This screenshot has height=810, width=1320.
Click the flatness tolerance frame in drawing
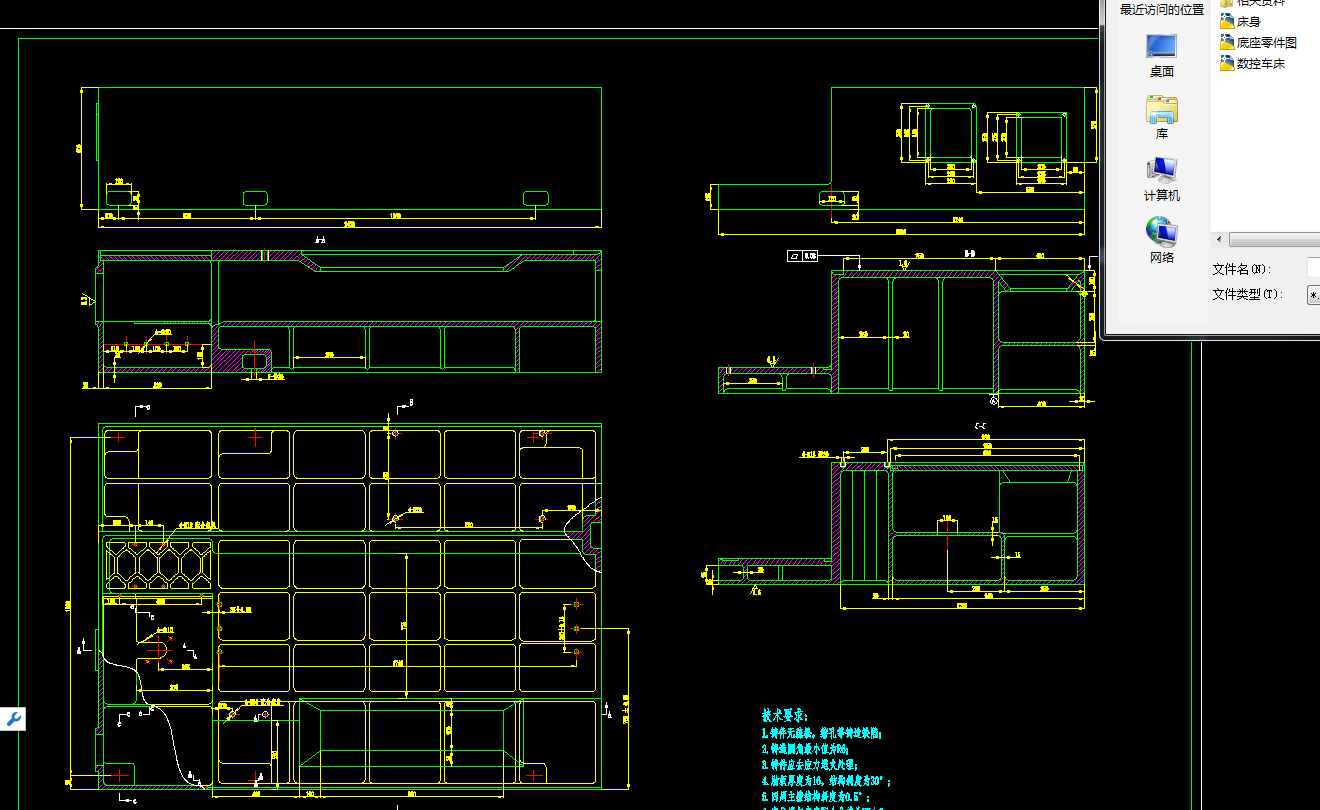(803, 255)
